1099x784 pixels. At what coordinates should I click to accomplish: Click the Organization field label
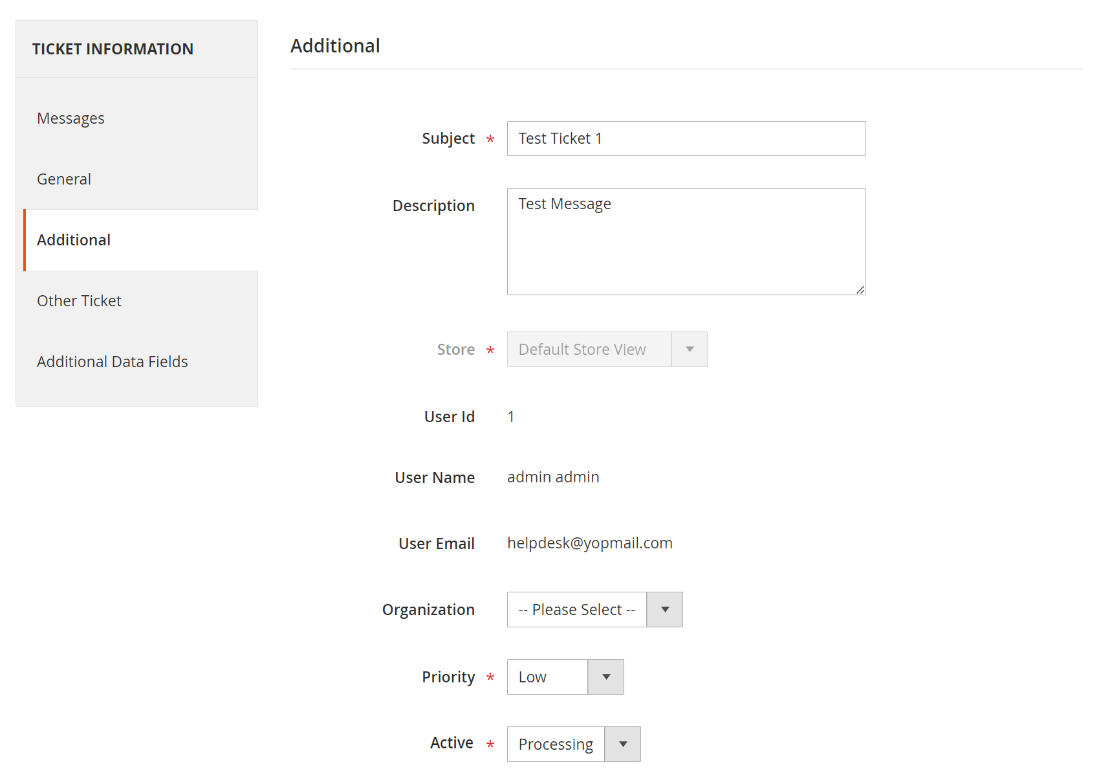click(428, 610)
